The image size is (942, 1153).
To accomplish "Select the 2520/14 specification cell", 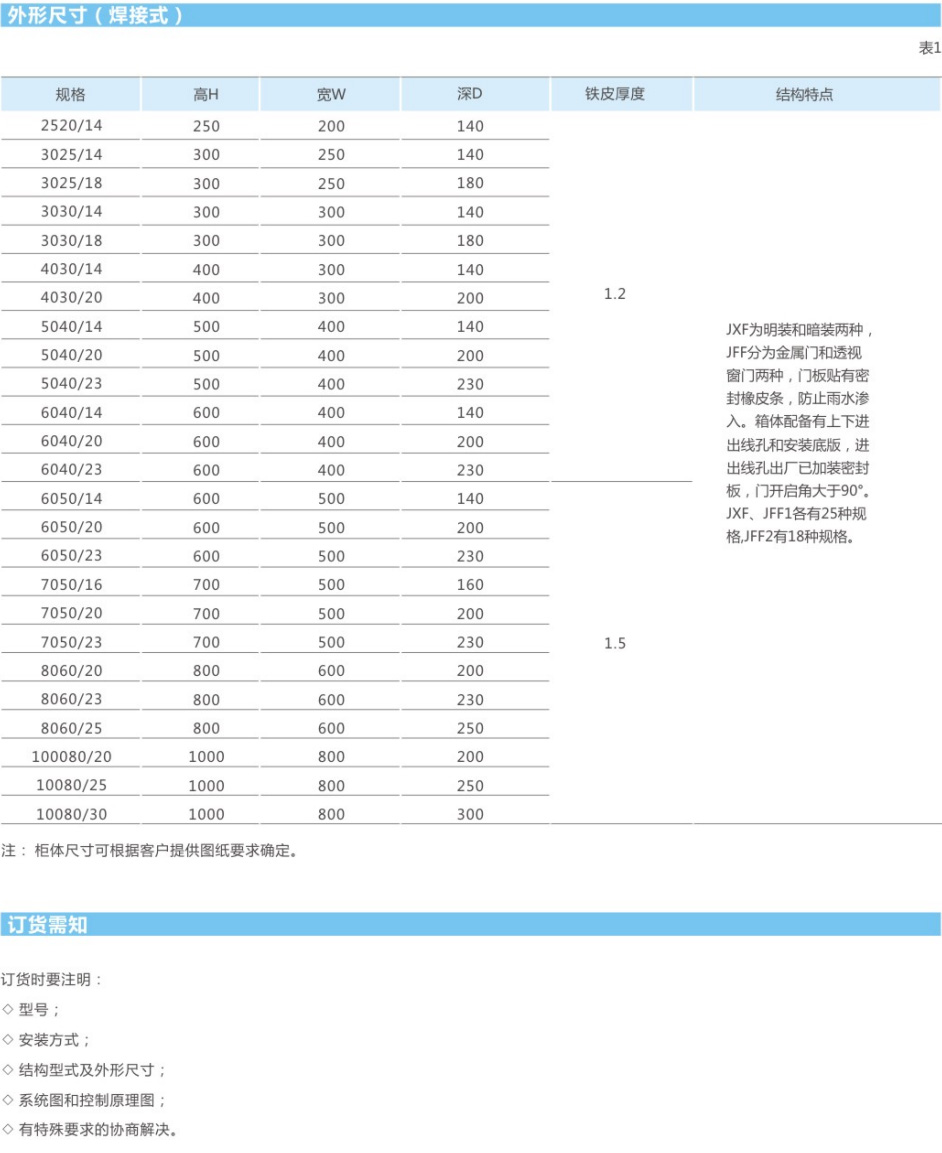I will (x=71, y=126).
